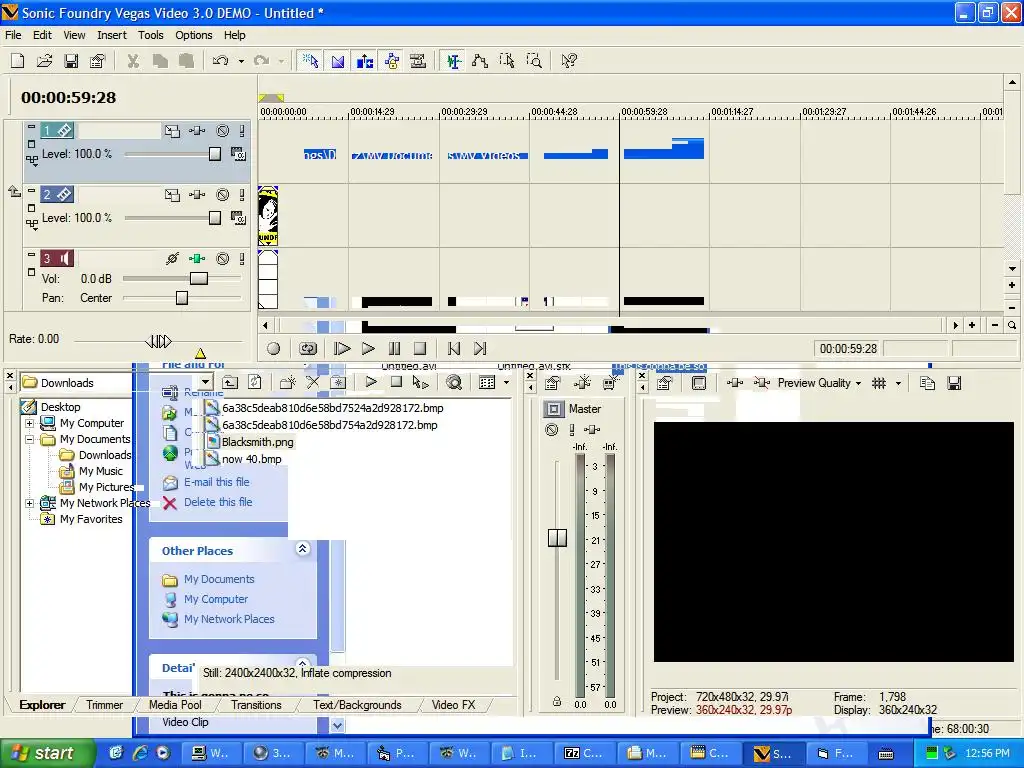Image resolution: width=1024 pixels, height=768 pixels.
Task: Open the Explorer Views dropdown arrow
Action: (x=506, y=383)
